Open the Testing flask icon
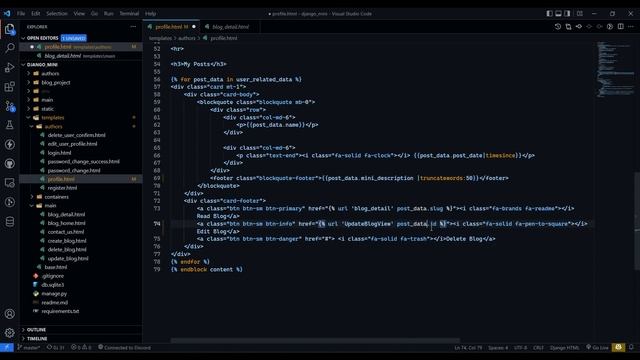The width and height of the screenshot is (640, 360). click(9, 125)
